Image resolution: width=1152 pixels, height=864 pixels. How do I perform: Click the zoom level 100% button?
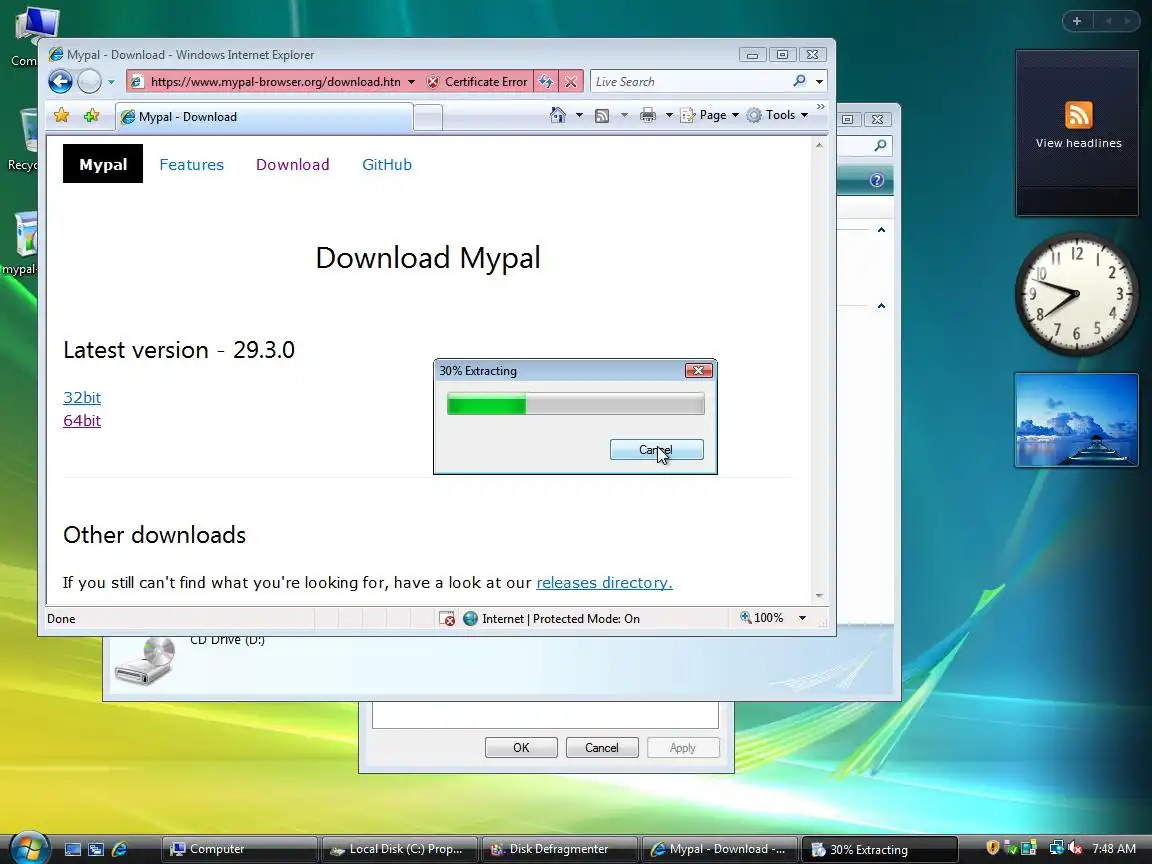pyautogui.click(x=762, y=618)
